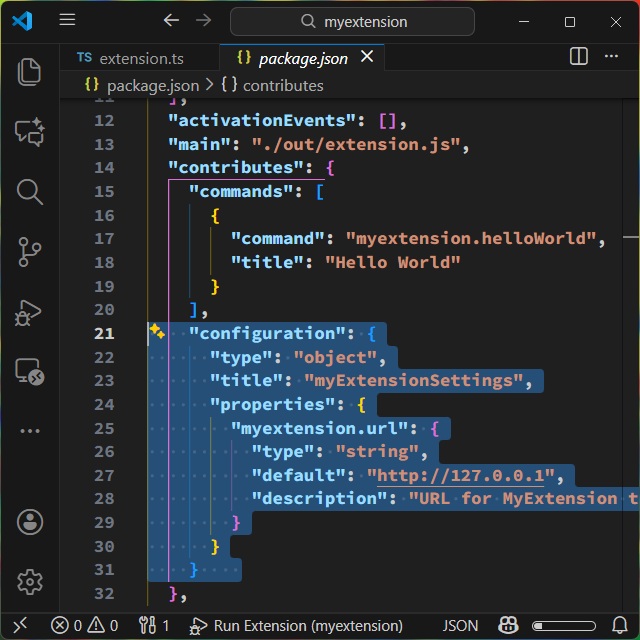Screen dimensions: 640x640
Task: Open the Explorer view in activity bar
Action: pyautogui.click(x=29, y=71)
